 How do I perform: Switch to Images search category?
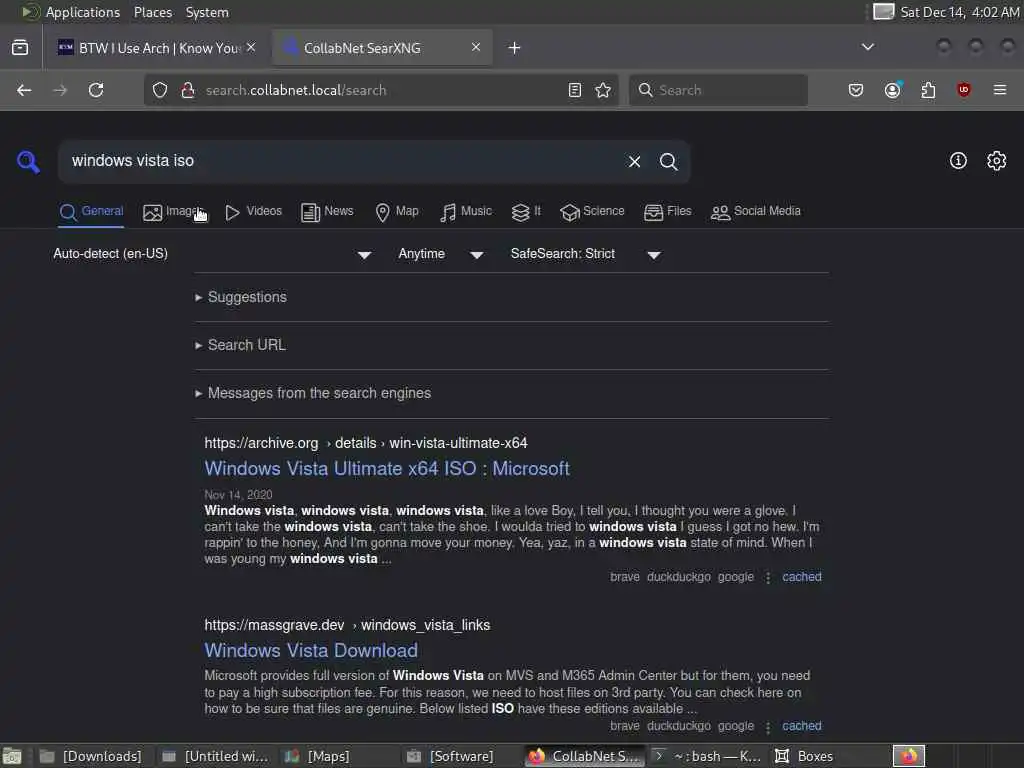click(173, 212)
